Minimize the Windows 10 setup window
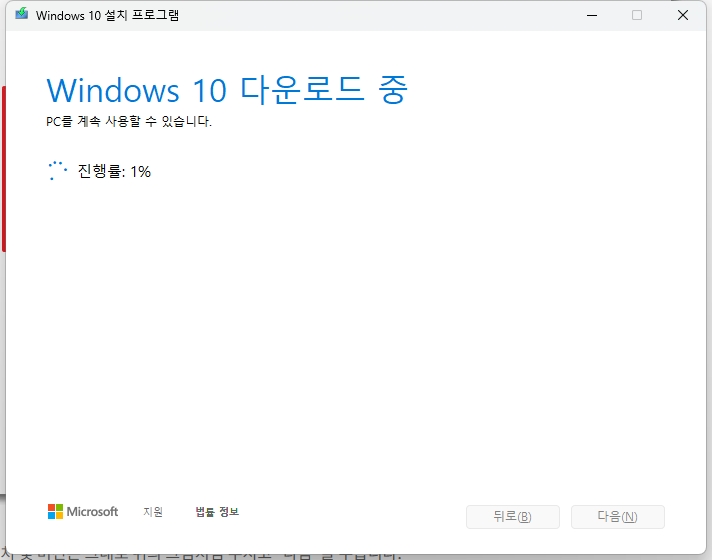712x560 pixels. click(x=592, y=15)
